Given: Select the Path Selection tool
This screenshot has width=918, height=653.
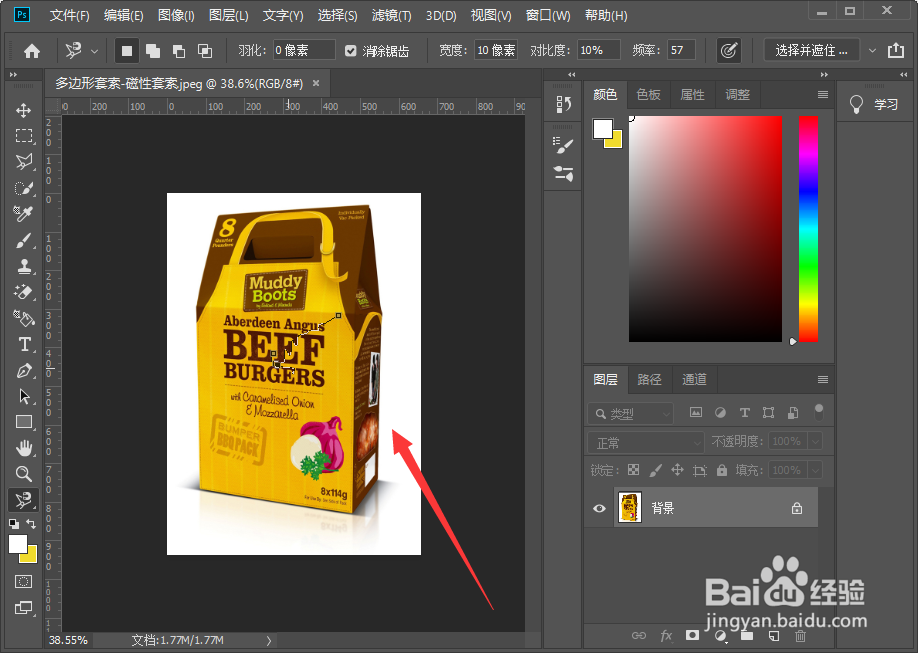Looking at the screenshot, I should point(23,396).
